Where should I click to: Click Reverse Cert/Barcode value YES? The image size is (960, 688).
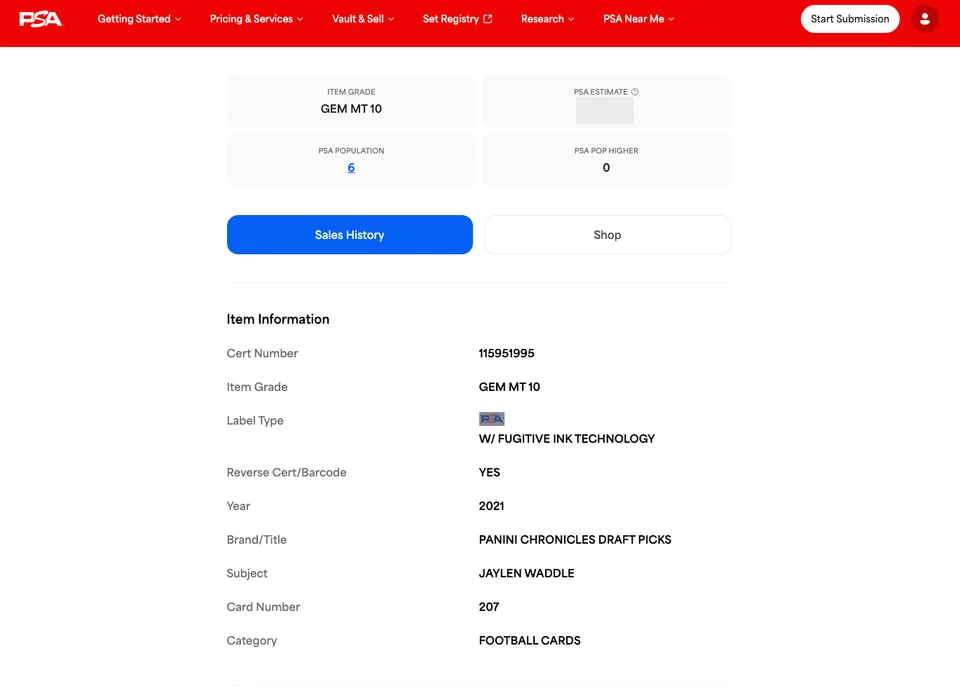click(489, 472)
